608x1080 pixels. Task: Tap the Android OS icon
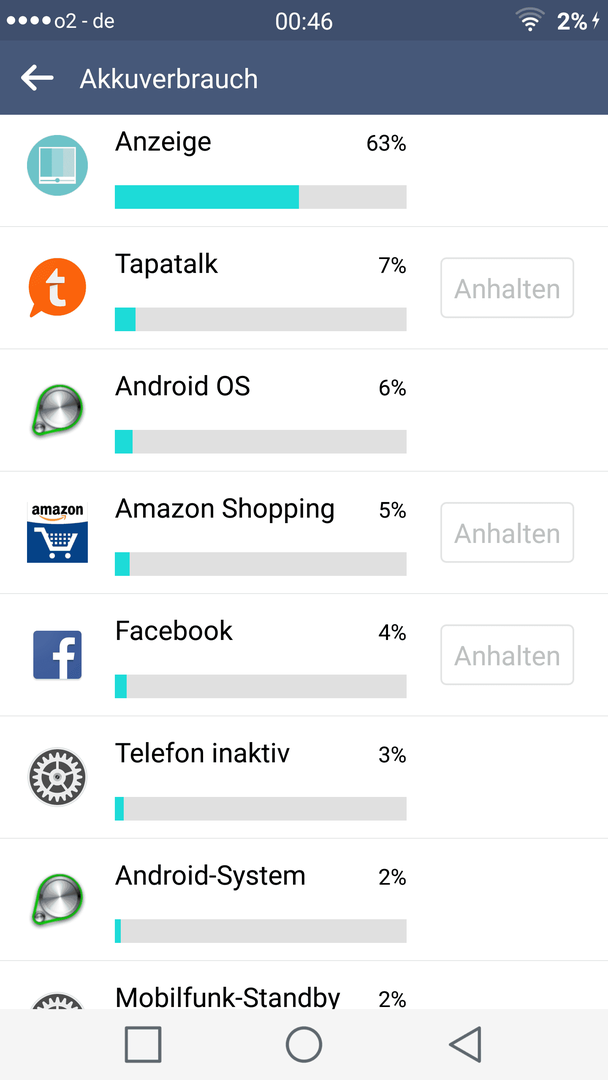[57, 411]
